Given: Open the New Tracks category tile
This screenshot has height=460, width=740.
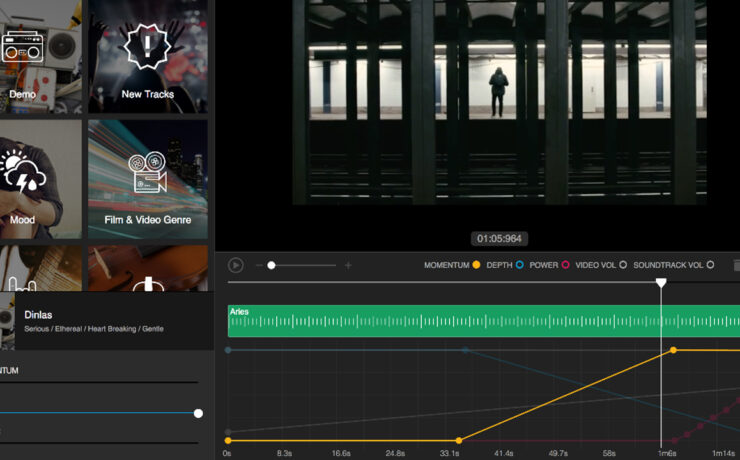Looking at the screenshot, I should tap(148, 56).
